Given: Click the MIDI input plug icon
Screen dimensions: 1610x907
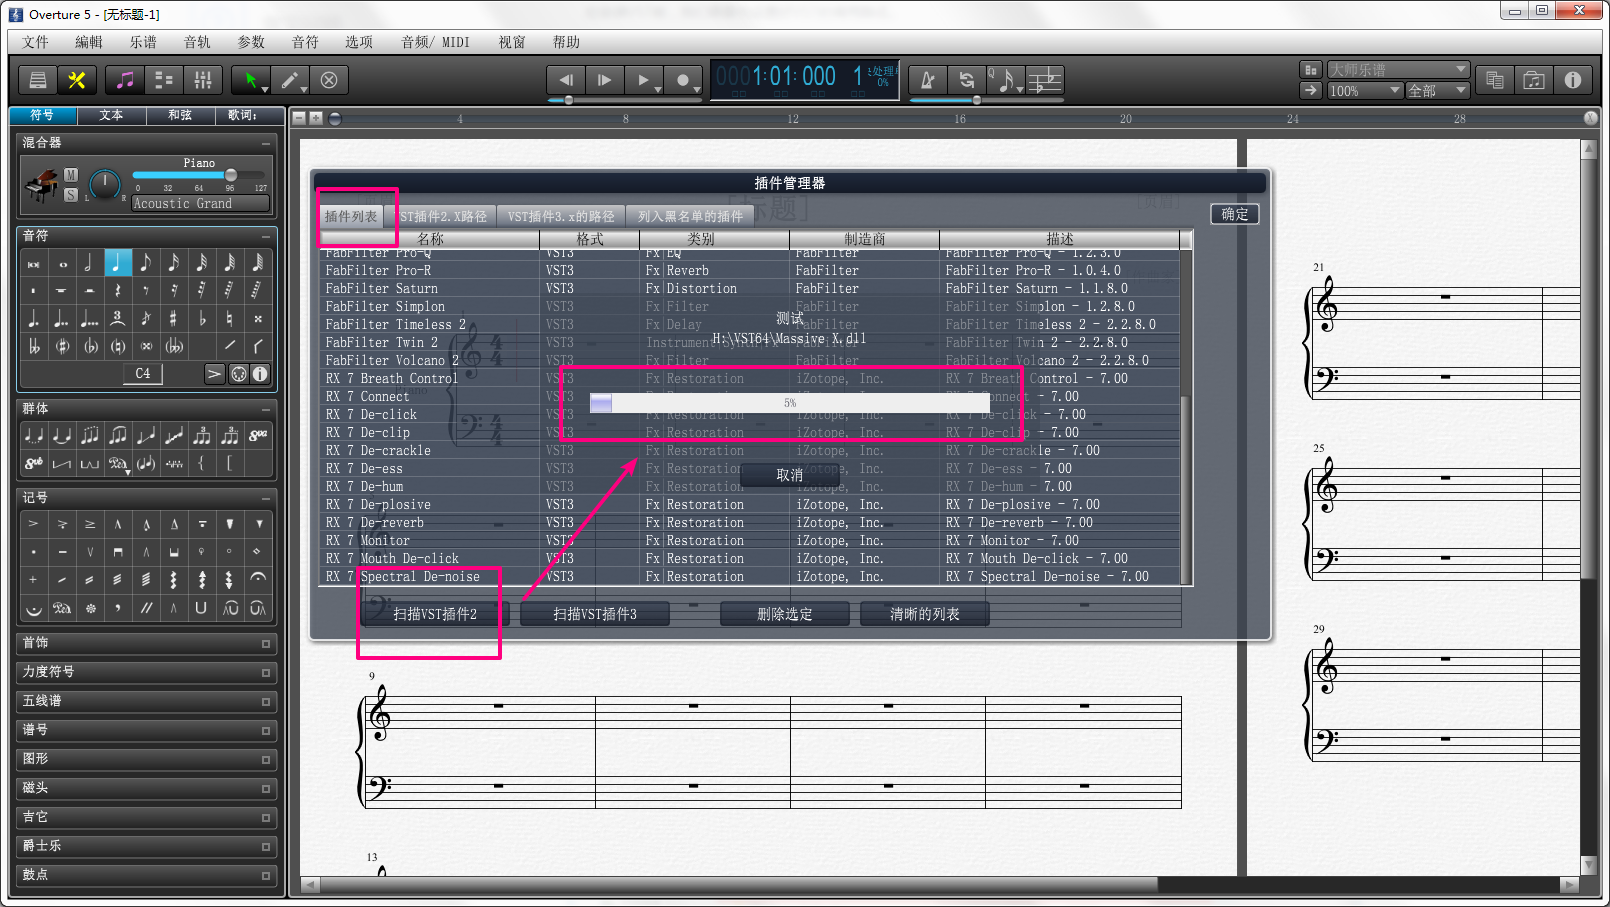Looking at the screenshot, I should [239, 373].
